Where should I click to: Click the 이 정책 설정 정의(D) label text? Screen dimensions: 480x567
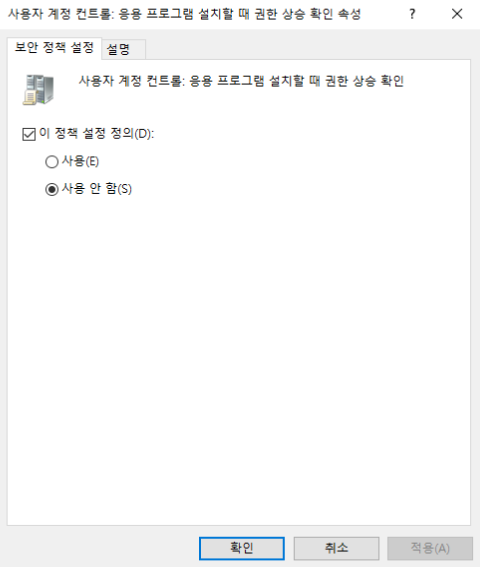point(97,133)
